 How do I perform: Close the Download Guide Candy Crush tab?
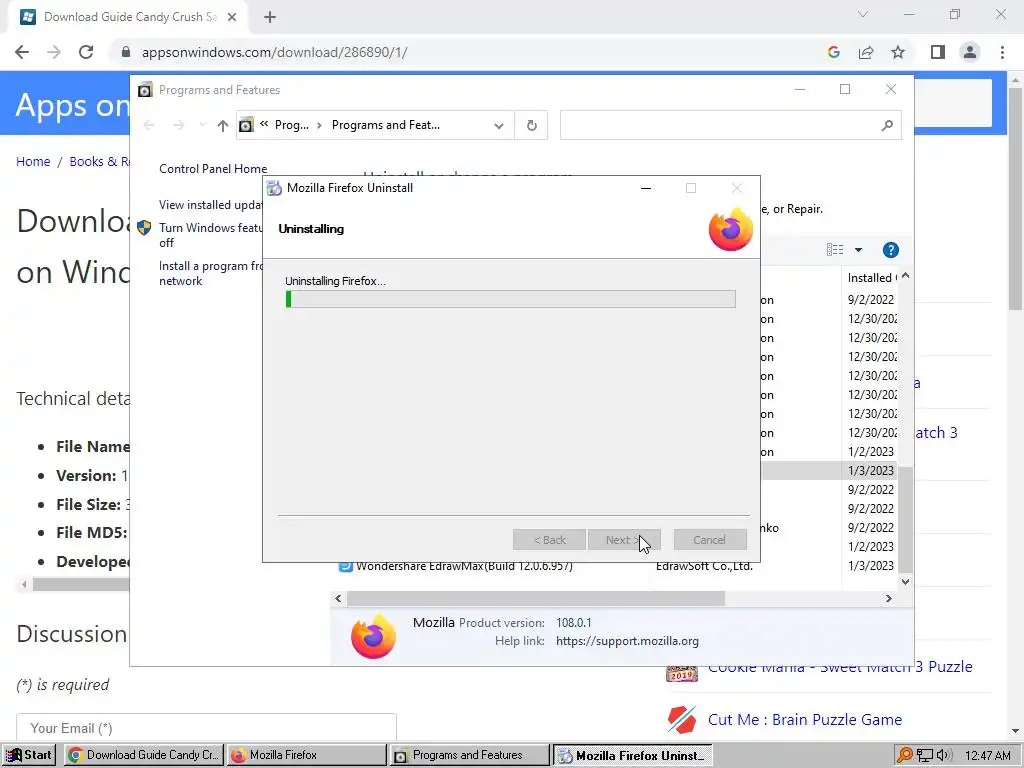232,17
